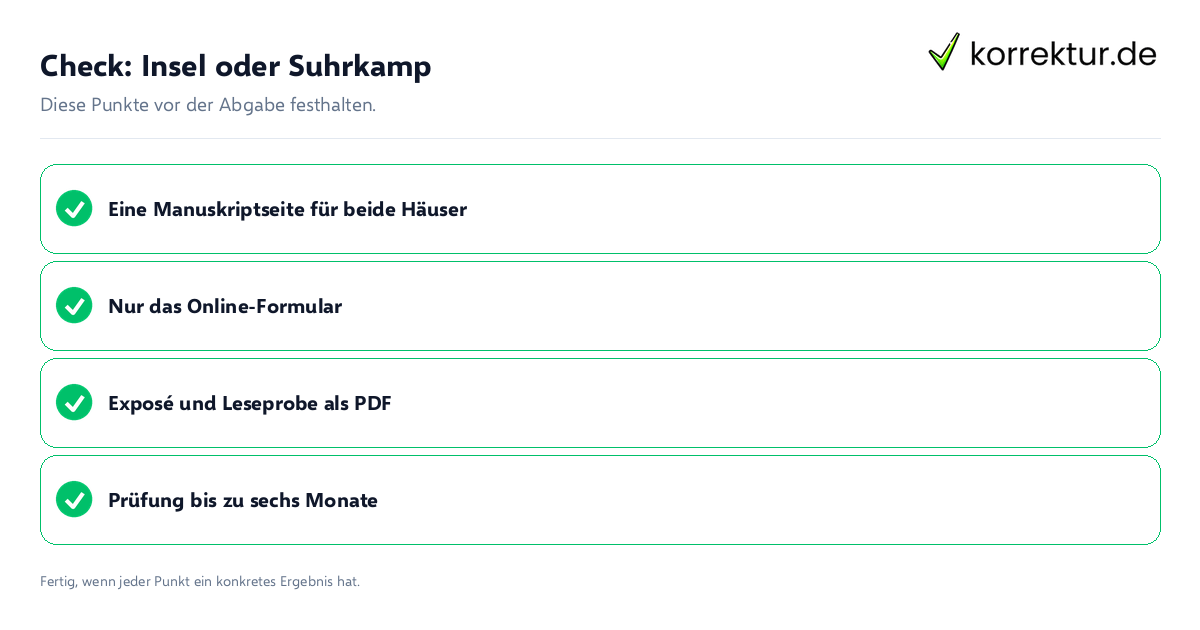Select the 'Nur das Online-Formular' label text
Viewport: 1200px width, 630px height.
pos(225,306)
